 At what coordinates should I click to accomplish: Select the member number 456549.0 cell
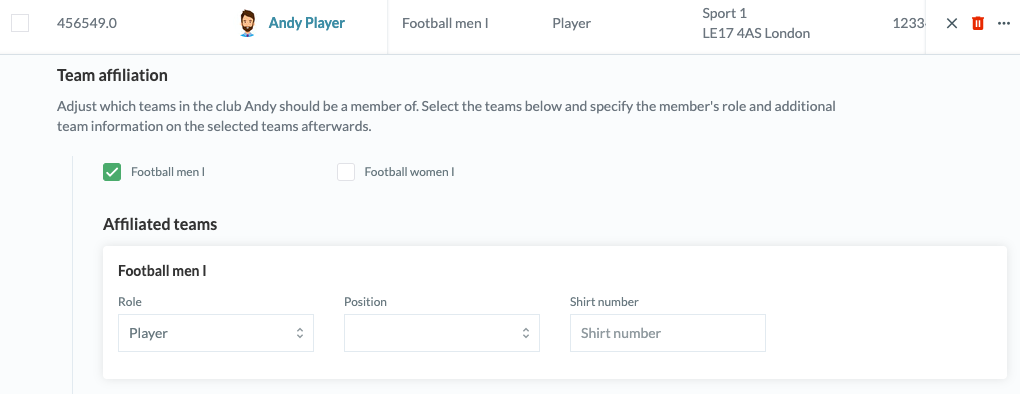point(87,23)
